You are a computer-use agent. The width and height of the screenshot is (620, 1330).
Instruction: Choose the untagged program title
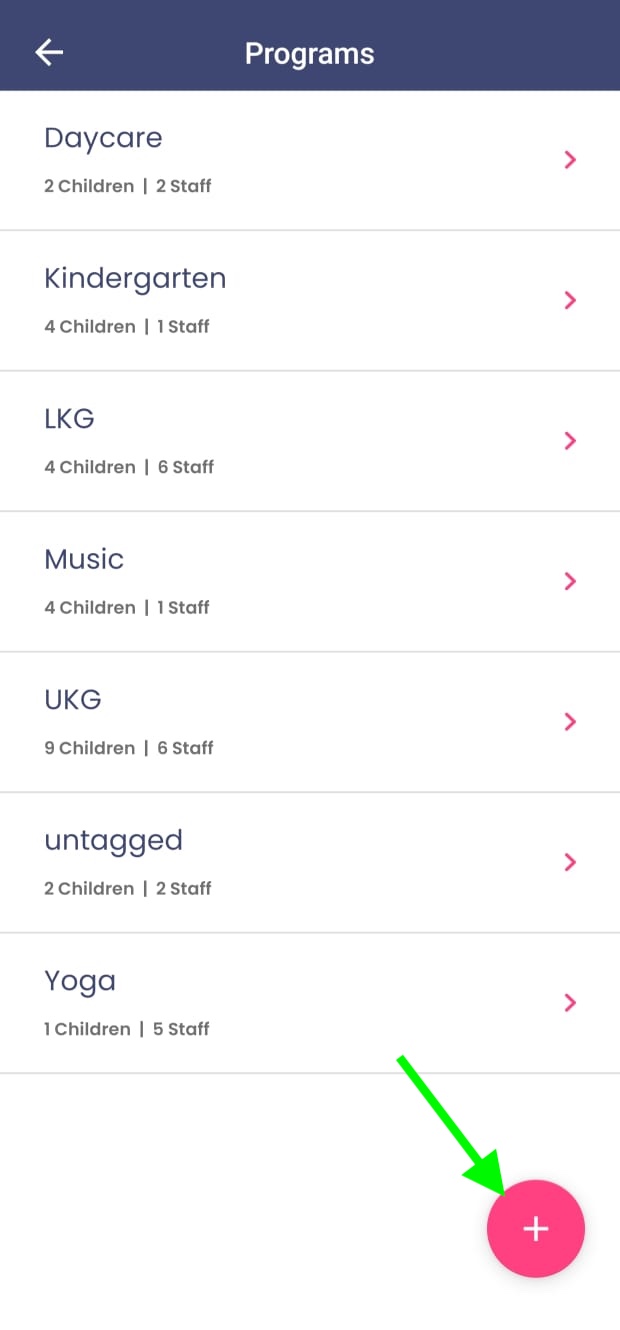(x=113, y=841)
